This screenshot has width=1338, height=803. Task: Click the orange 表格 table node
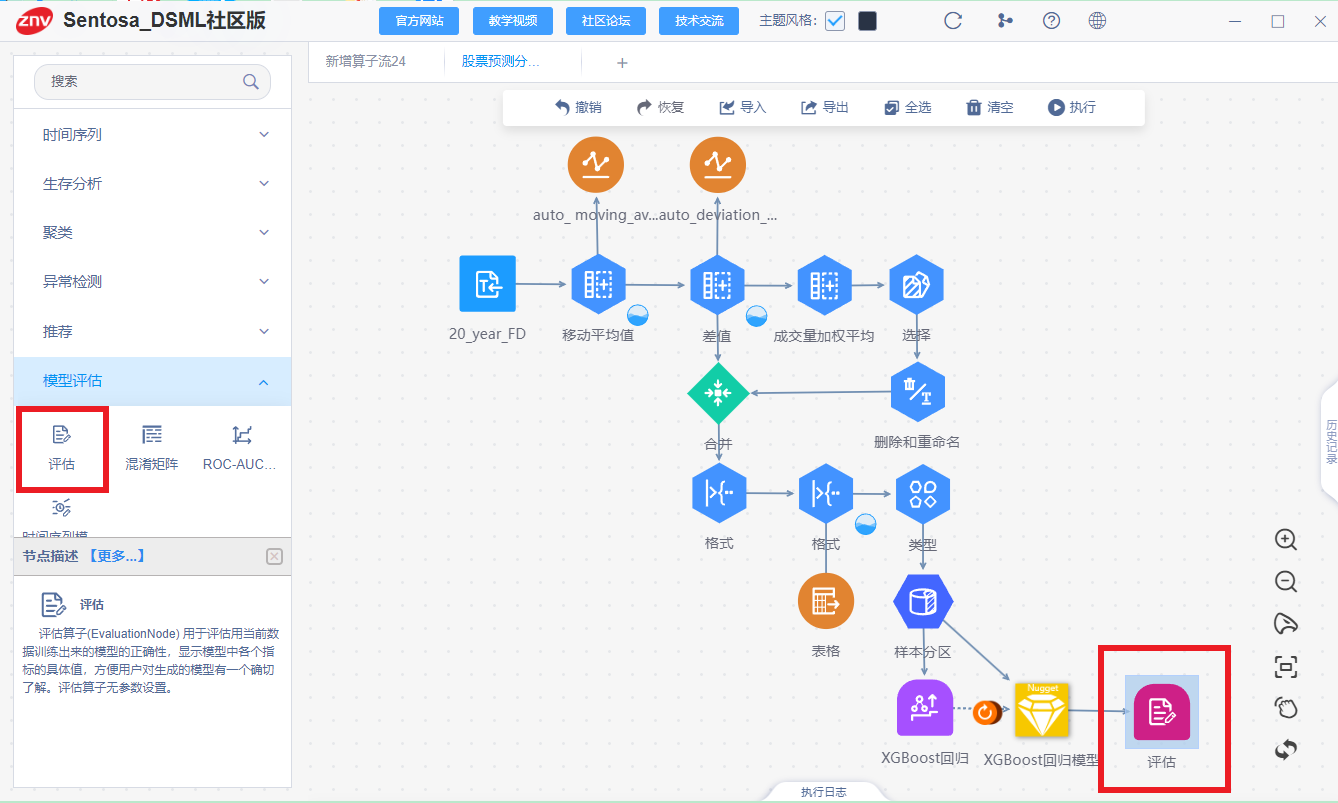click(x=826, y=601)
